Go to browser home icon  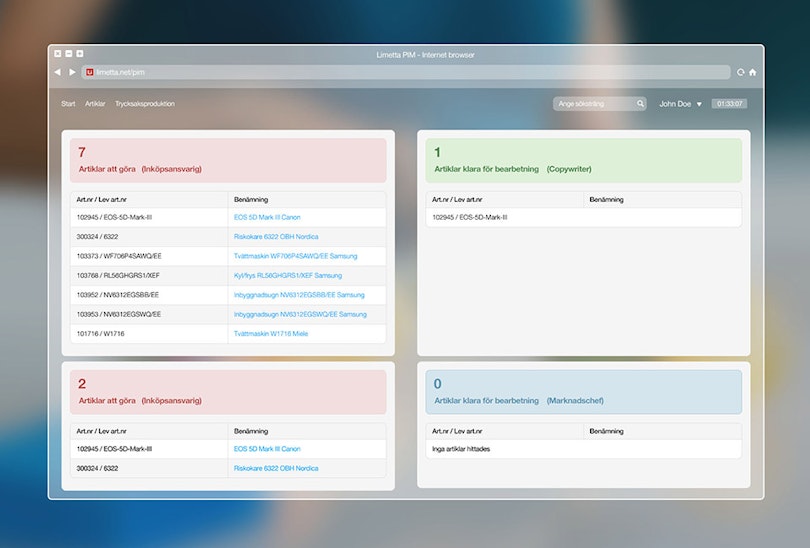753,72
